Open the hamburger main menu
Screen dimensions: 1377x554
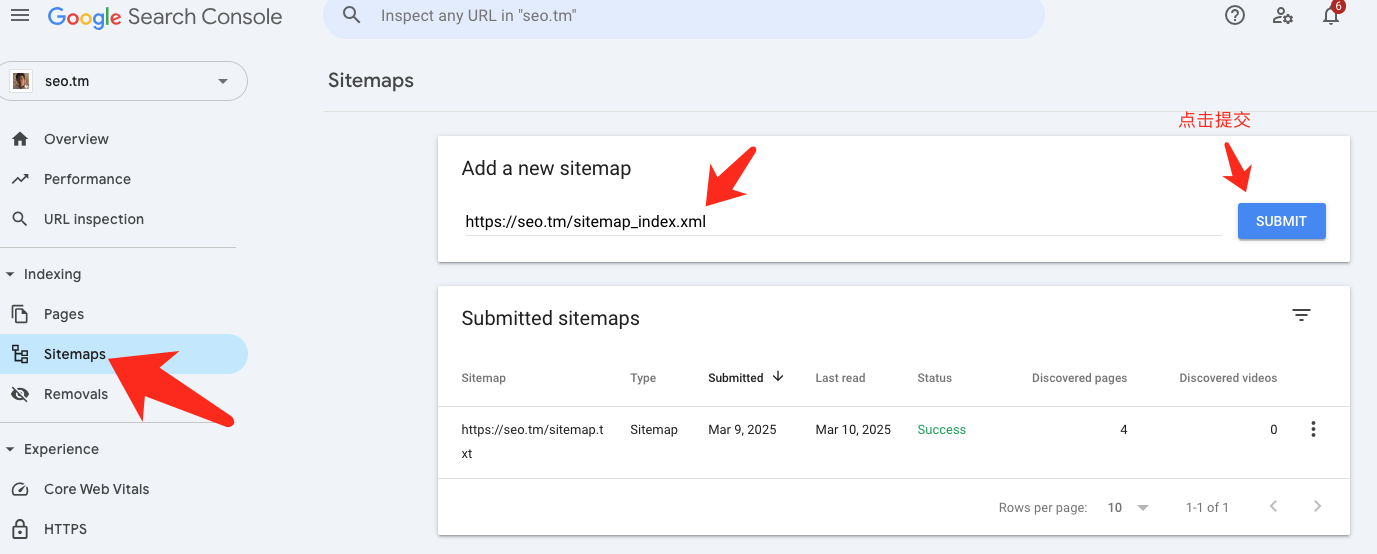(x=20, y=16)
